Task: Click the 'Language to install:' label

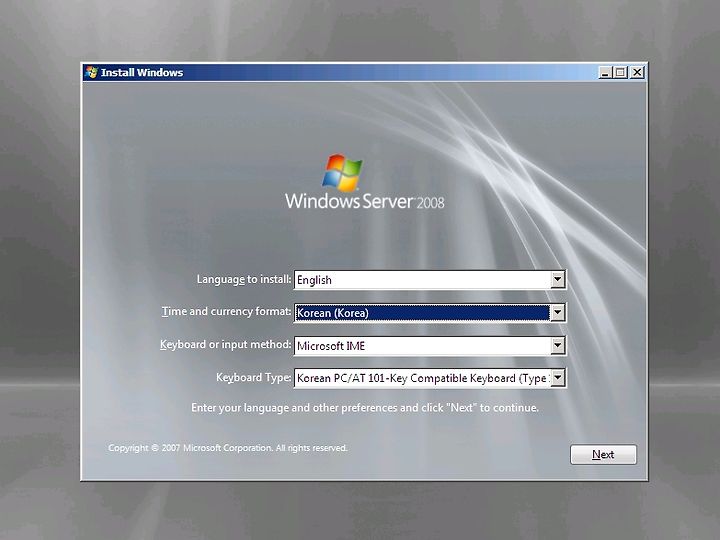Action: pos(244,279)
